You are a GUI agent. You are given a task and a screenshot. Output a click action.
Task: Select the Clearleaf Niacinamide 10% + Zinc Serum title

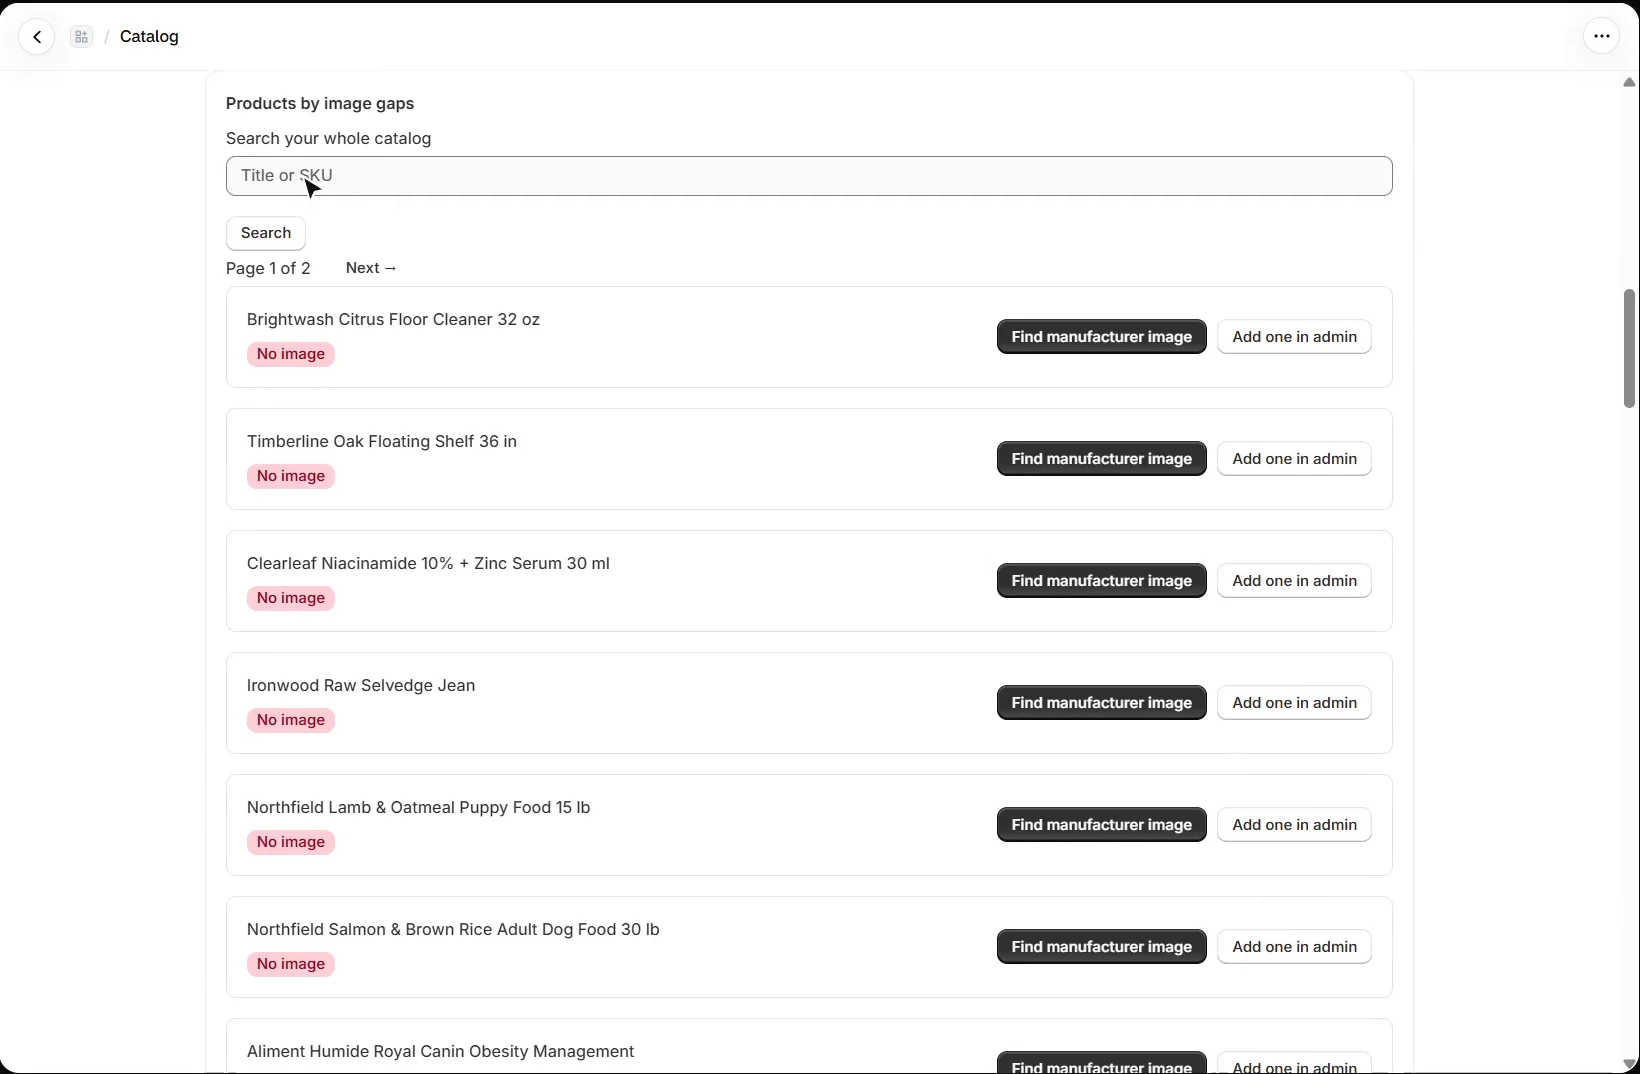tap(428, 564)
